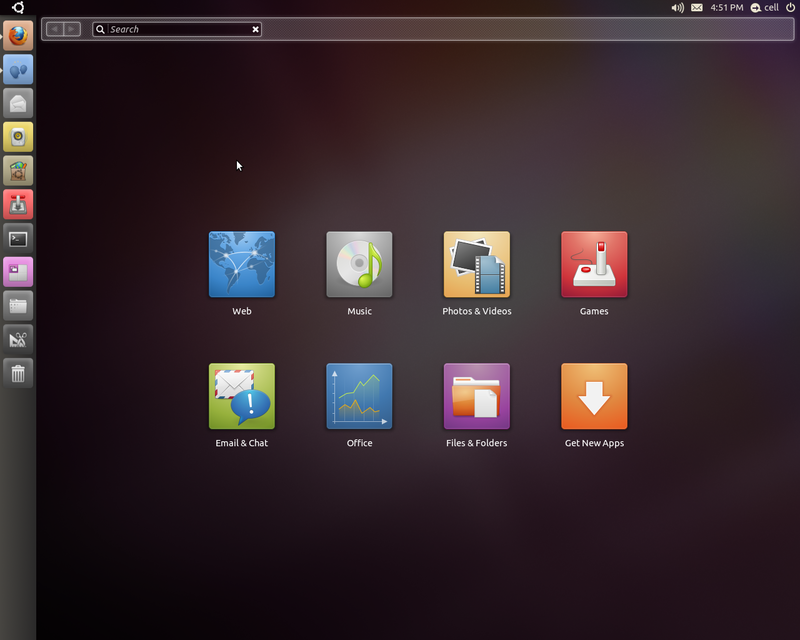
Task: Open the Email & Chat category
Action: click(242, 396)
